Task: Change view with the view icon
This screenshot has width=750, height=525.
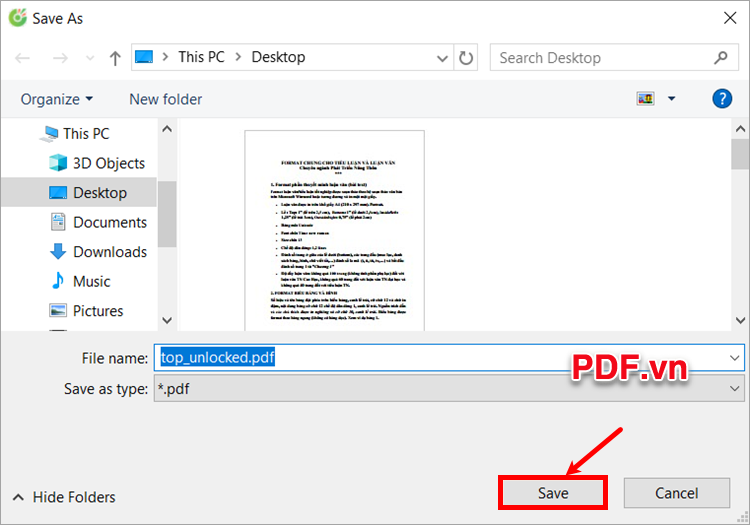Action: [x=645, y=99]
